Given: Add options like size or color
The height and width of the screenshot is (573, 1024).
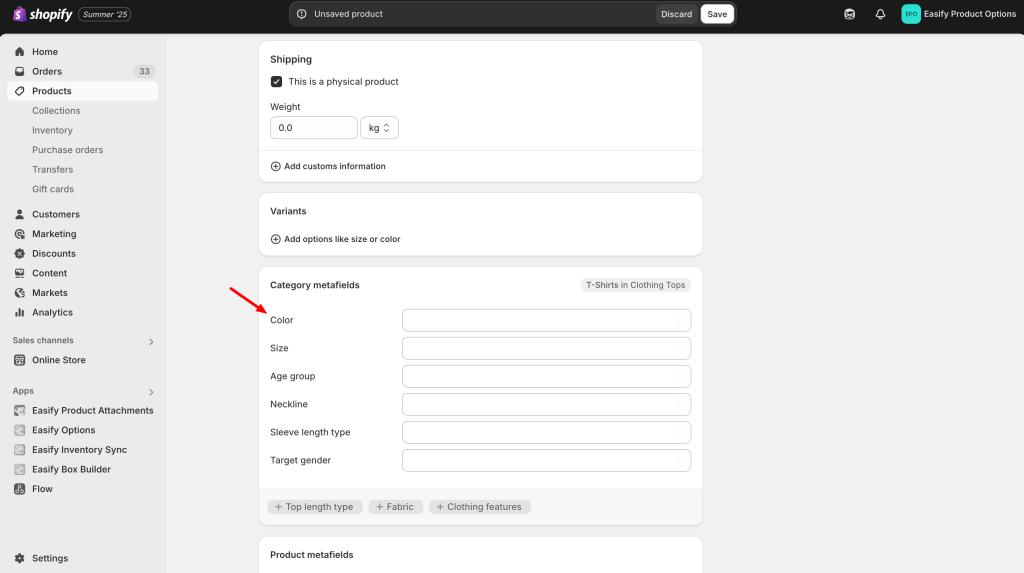Looking at the screenshot, I should pos(335,239).
